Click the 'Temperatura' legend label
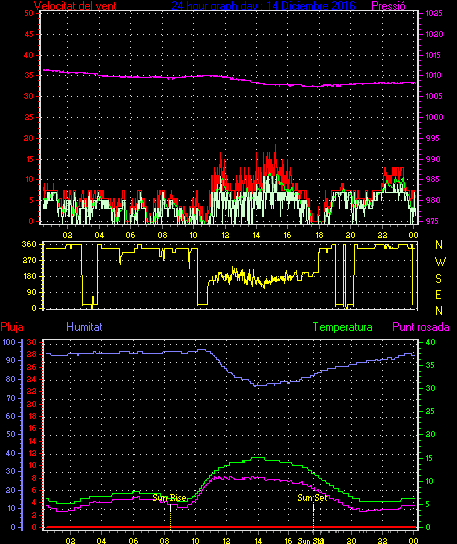This screenshot has width=457, height=544. click(x=342, y=327)
